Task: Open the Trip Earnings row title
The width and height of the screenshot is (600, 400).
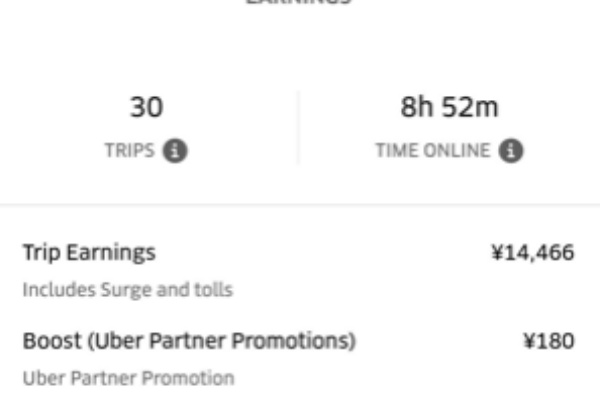Action: tap(89, 253)
